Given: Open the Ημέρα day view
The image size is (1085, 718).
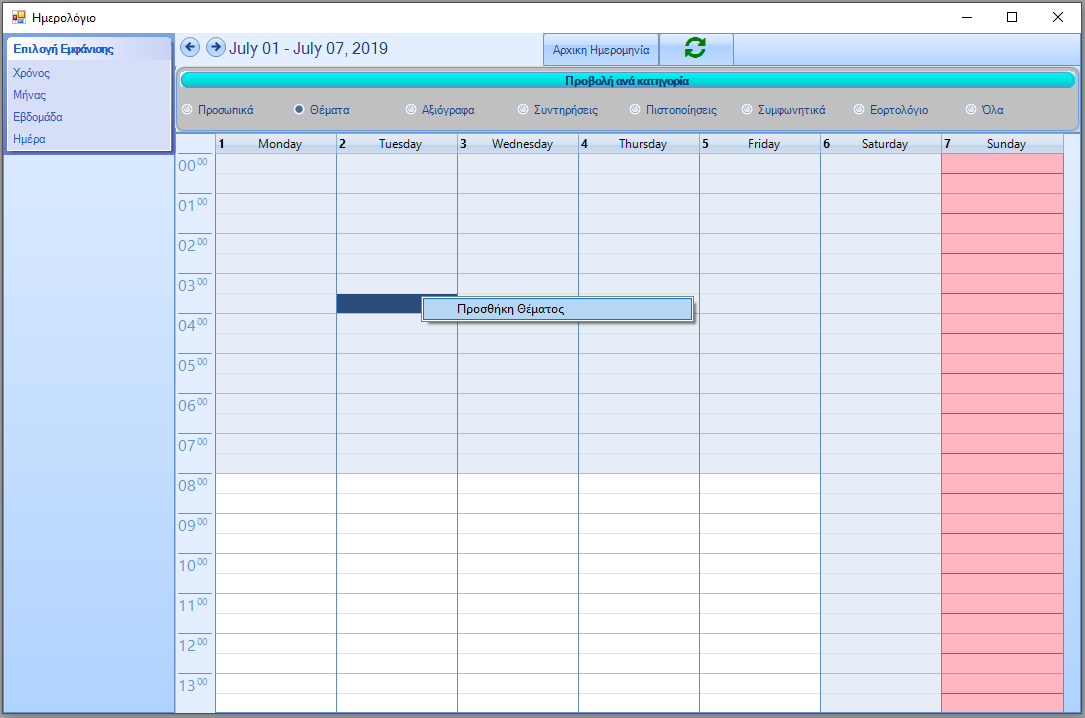Looking at the screenshot, I should (29, 139).
